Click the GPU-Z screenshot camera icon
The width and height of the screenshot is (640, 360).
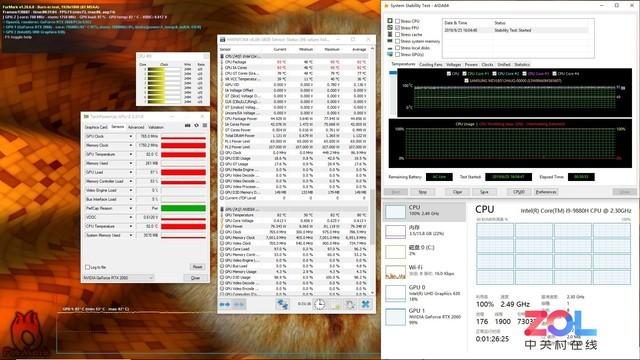[187, 125]
